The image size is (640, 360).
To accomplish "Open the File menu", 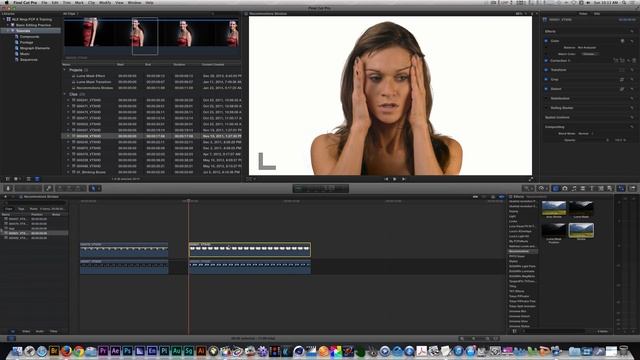I will tap(44, 2).
